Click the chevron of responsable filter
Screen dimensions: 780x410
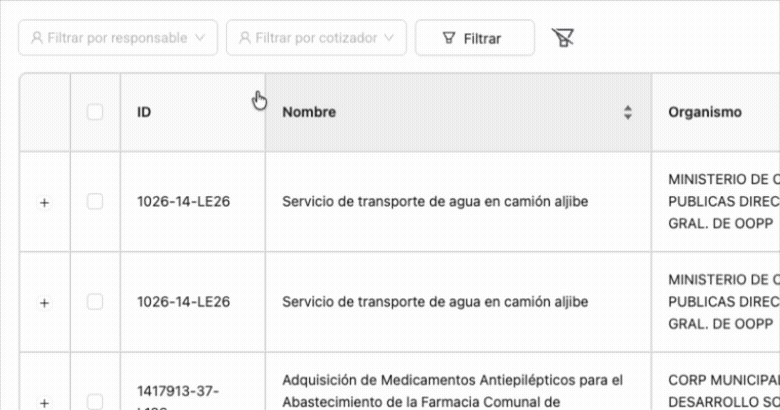200,38
